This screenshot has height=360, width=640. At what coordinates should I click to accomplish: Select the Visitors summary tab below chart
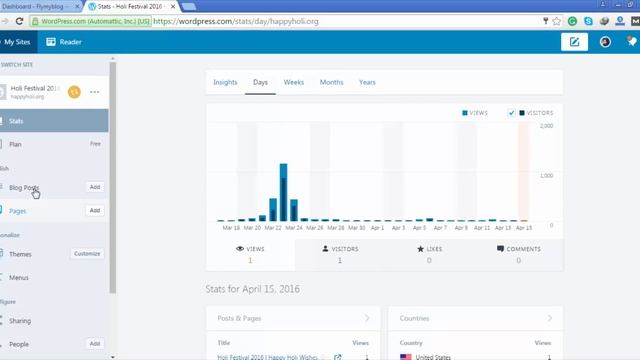[x=340, y=254]
